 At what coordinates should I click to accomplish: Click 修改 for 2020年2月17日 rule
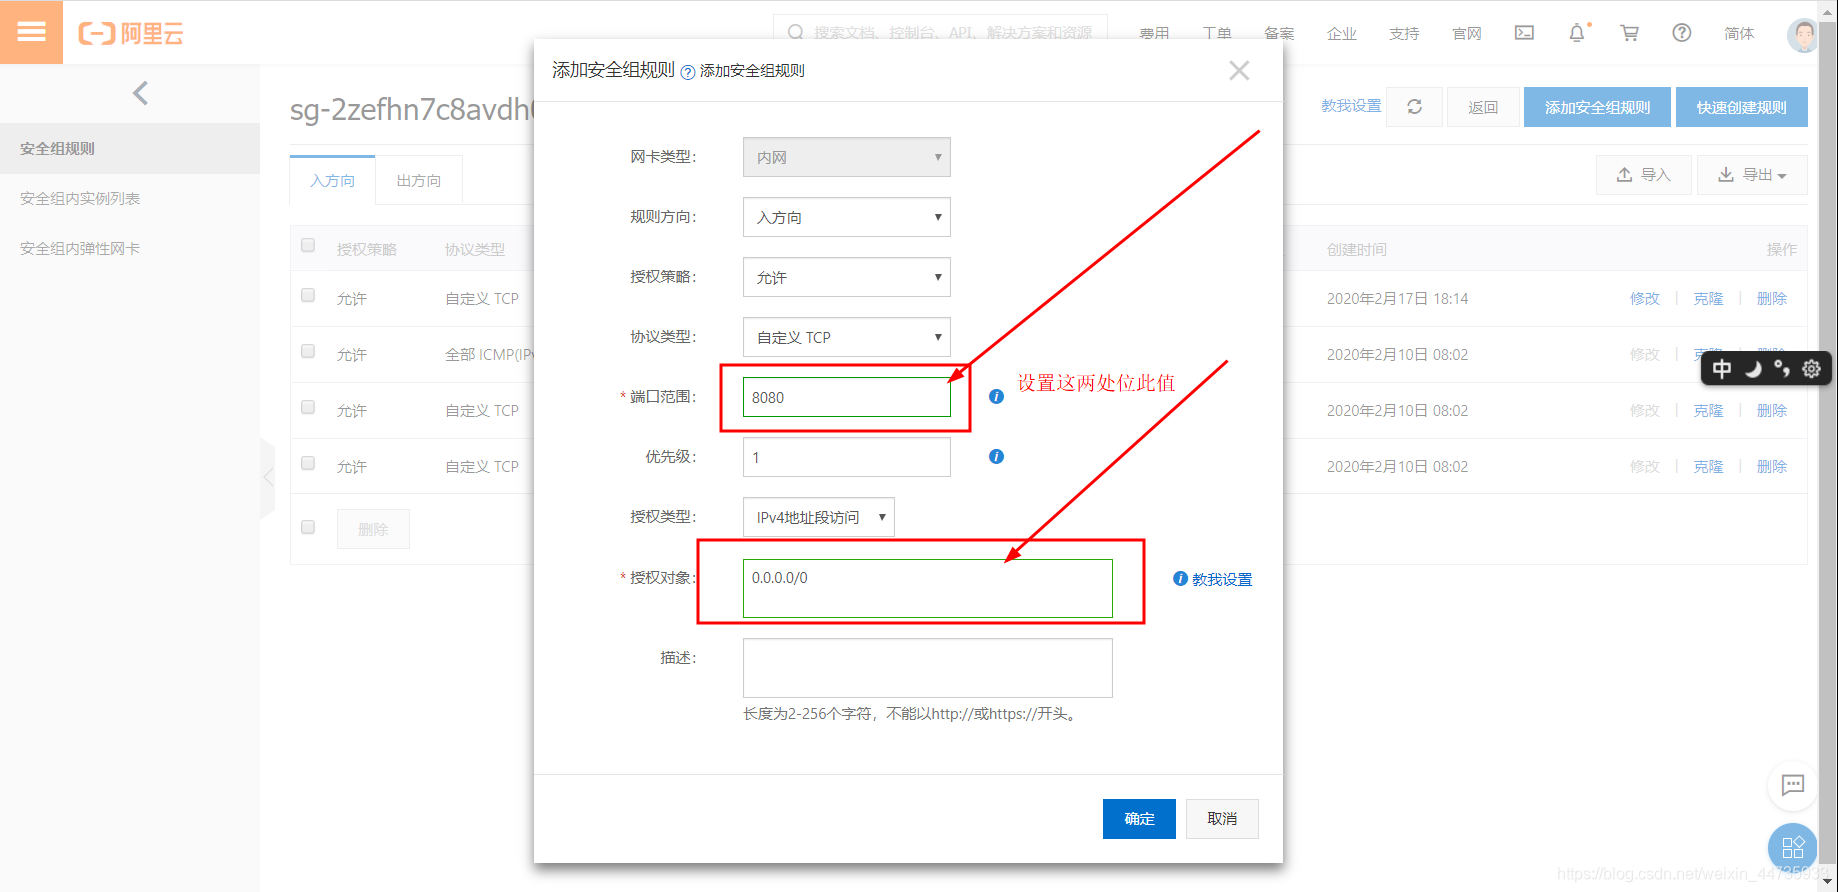1644,298
